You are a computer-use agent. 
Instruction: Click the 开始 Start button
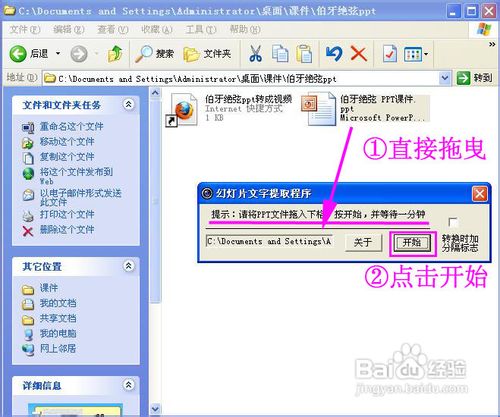[412, 243]
